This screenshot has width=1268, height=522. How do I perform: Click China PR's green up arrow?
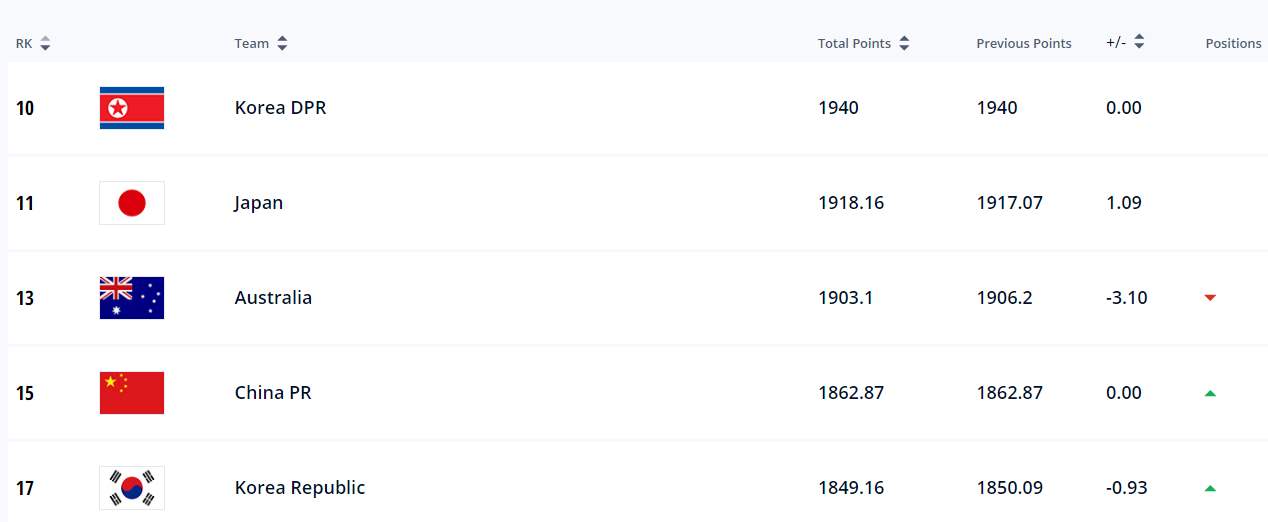[x=1210, y=393]
